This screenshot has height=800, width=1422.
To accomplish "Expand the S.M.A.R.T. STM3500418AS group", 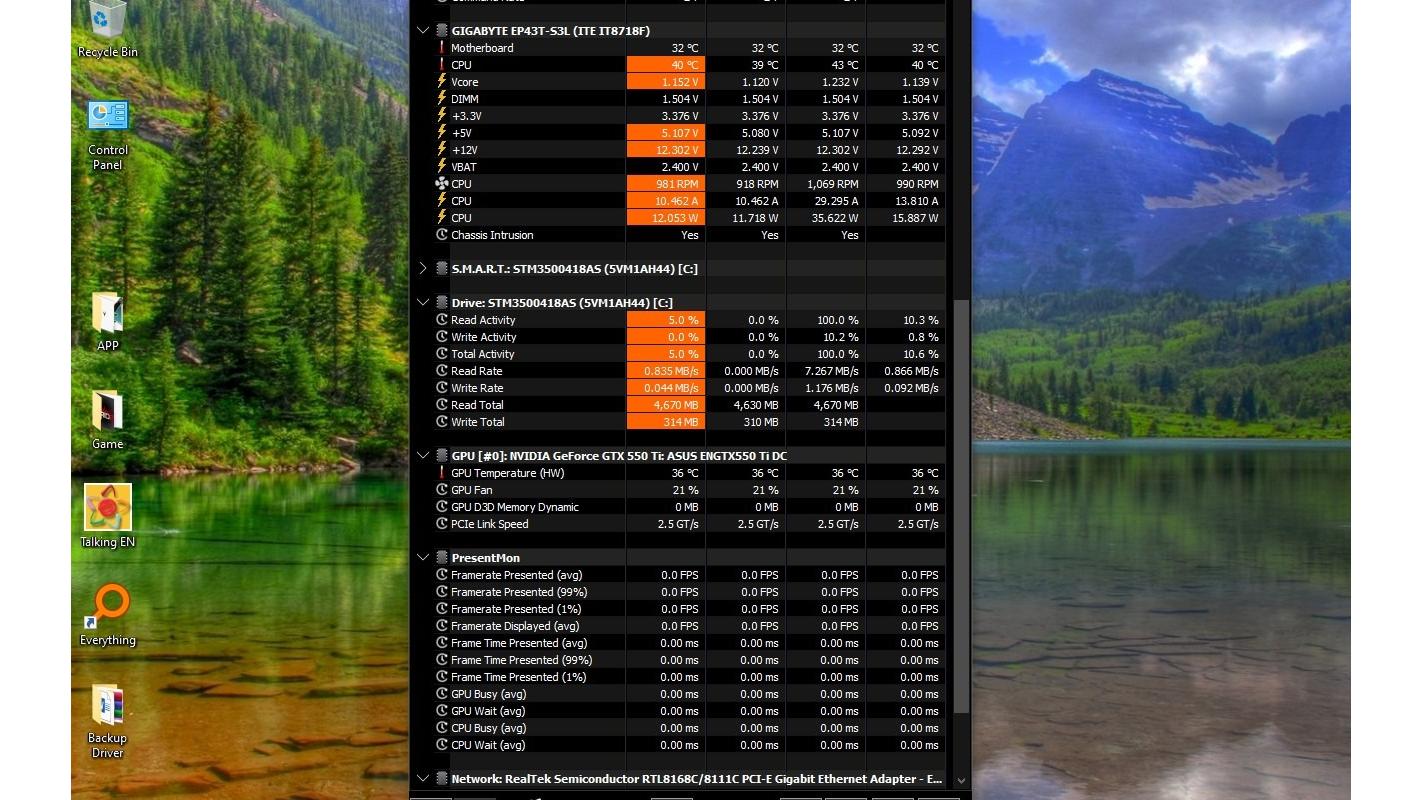I will click(x=423, y=269).
